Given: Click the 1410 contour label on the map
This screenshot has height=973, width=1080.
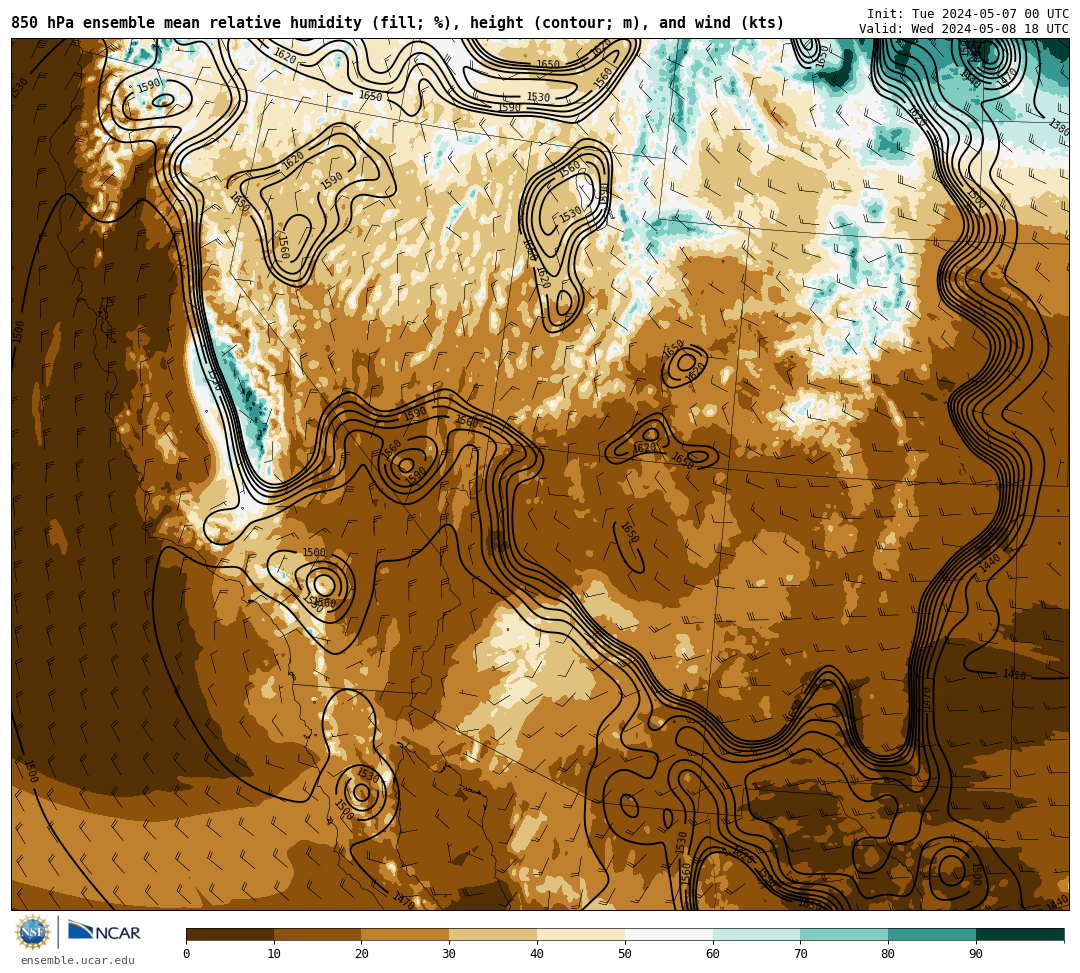Looking at the screenshot, I should (x=1015, y=675).
